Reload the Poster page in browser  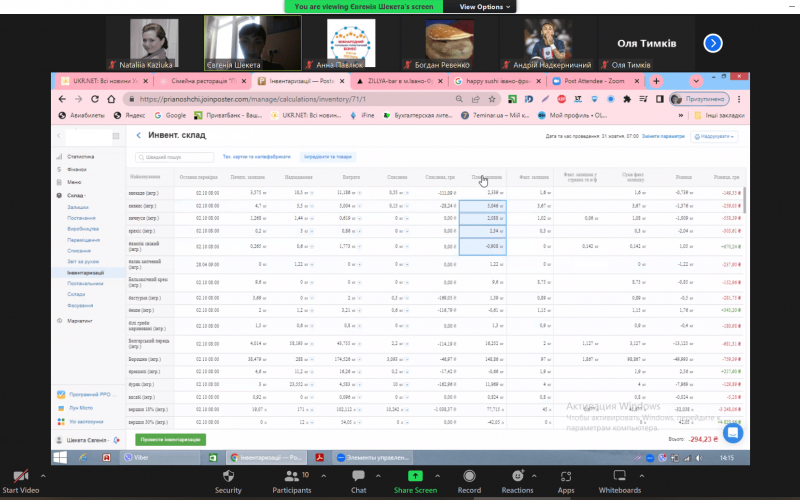pyautogui.click(x=95, y=99)
